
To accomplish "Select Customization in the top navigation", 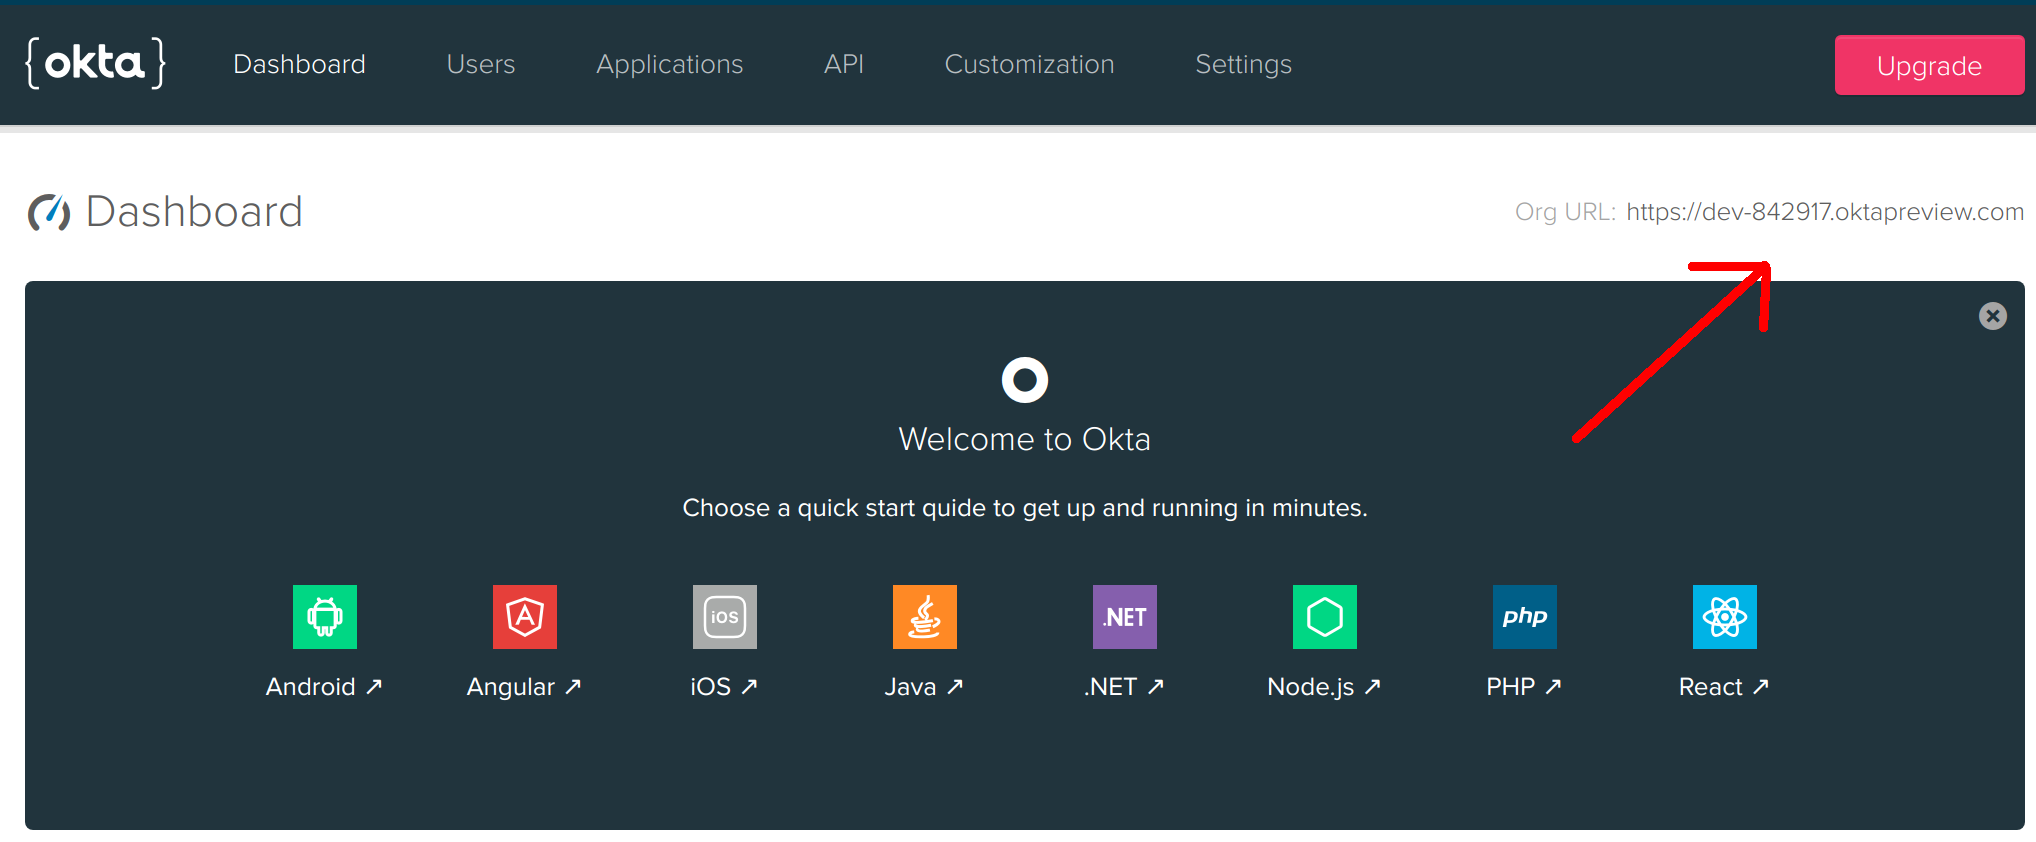I will 1029,64.
